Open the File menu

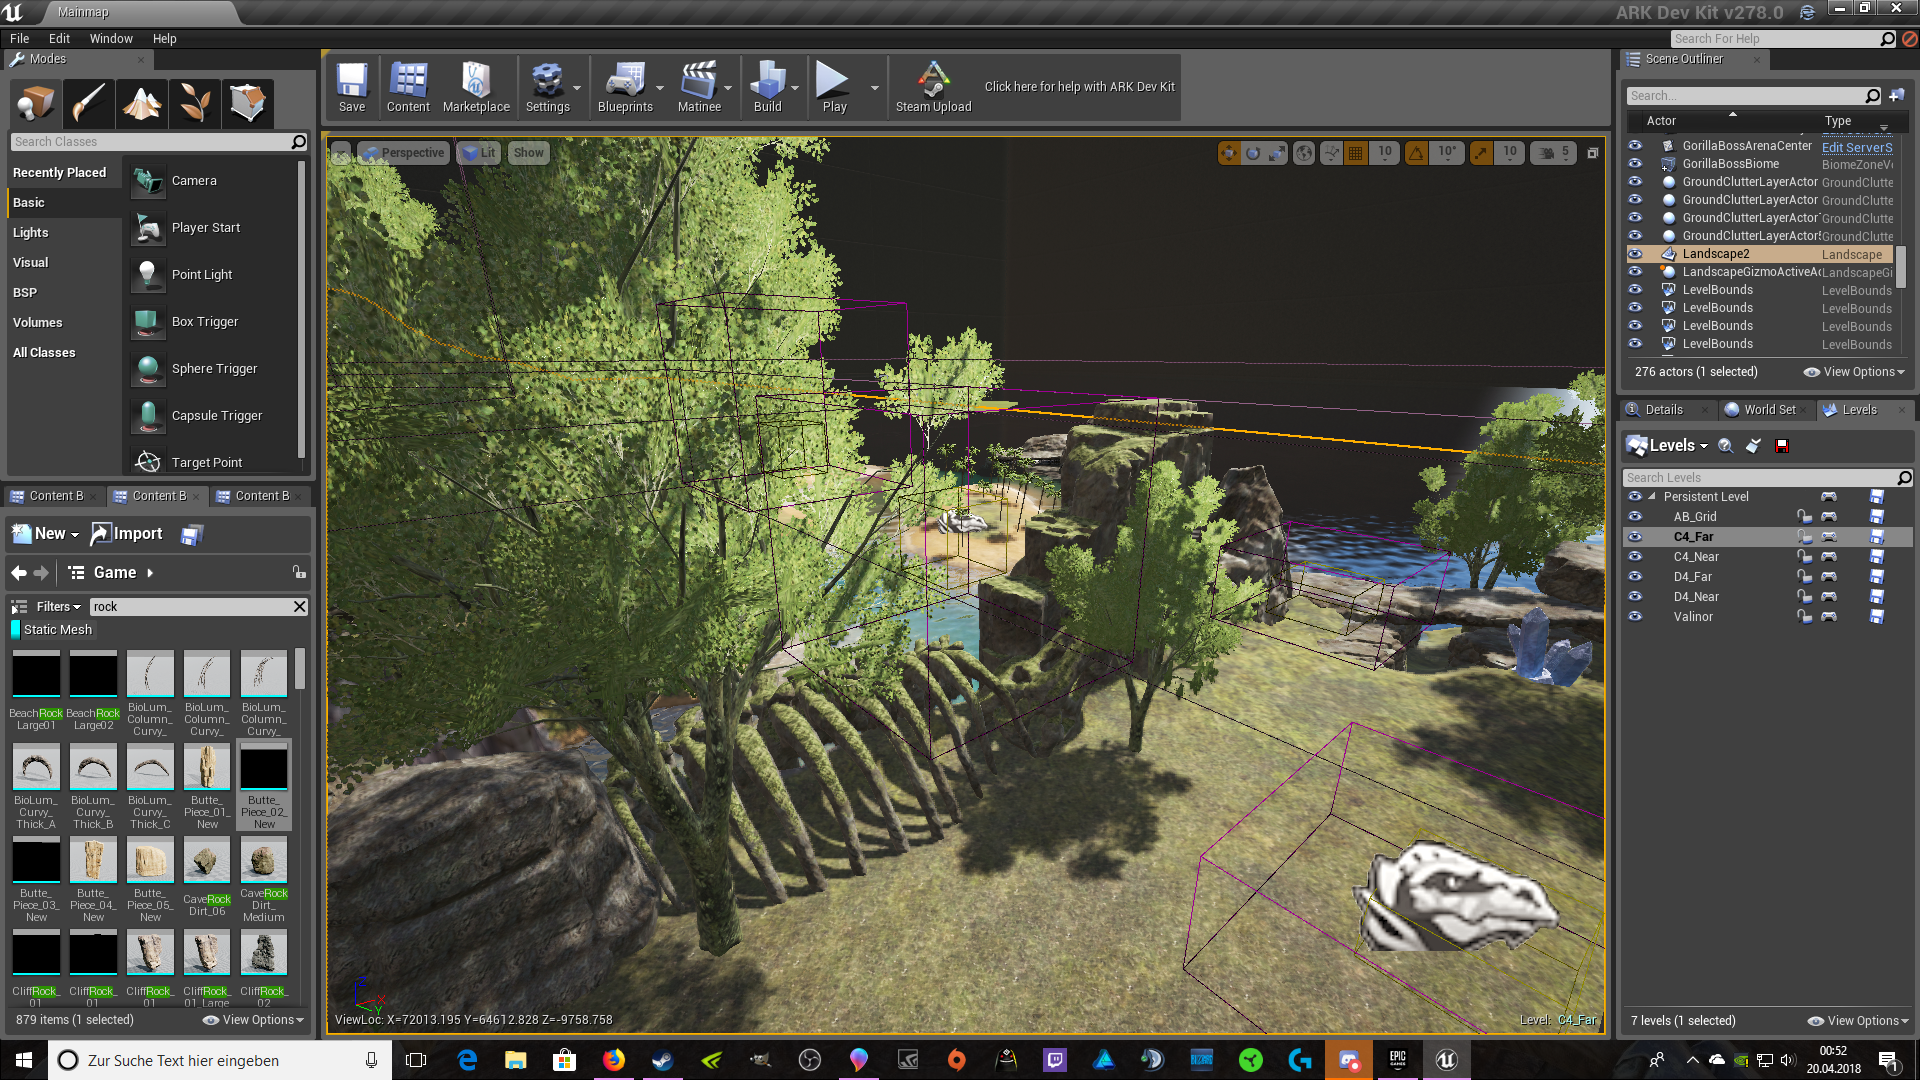(19, 39)
